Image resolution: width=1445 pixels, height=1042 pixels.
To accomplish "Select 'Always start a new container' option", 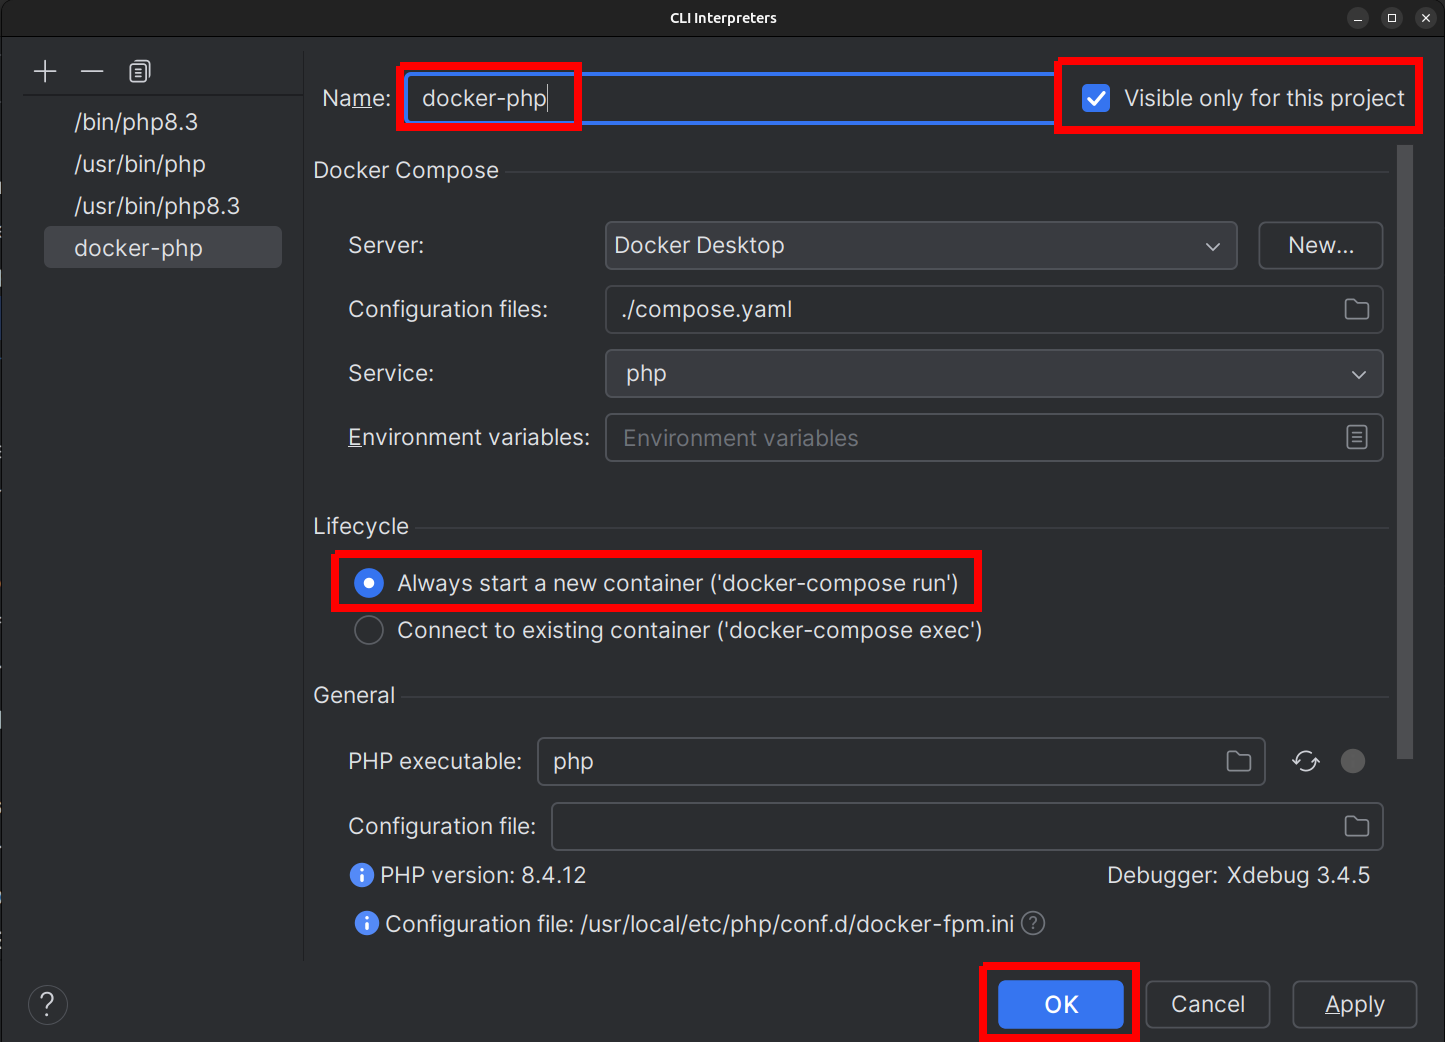I will click(x=369, y=583).
